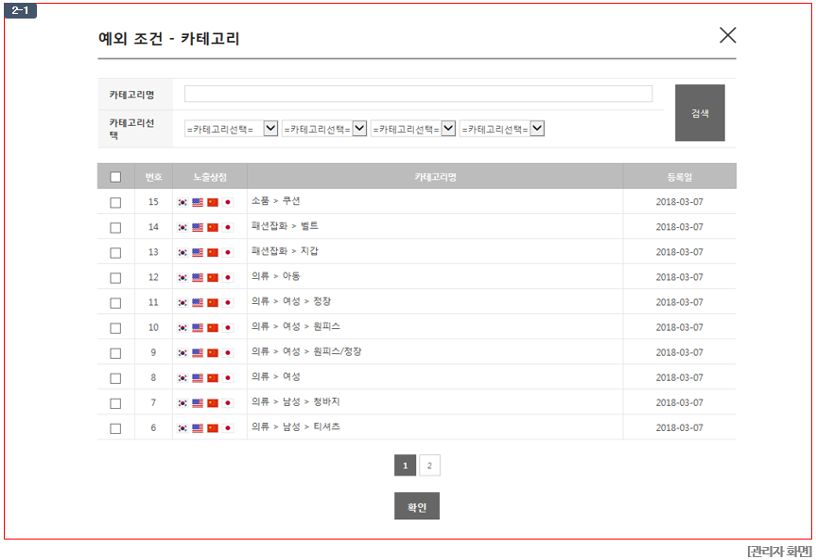Select the checkbox for row 10 원피스
This screenshot has width=816, height=560.
click(115, 328)
